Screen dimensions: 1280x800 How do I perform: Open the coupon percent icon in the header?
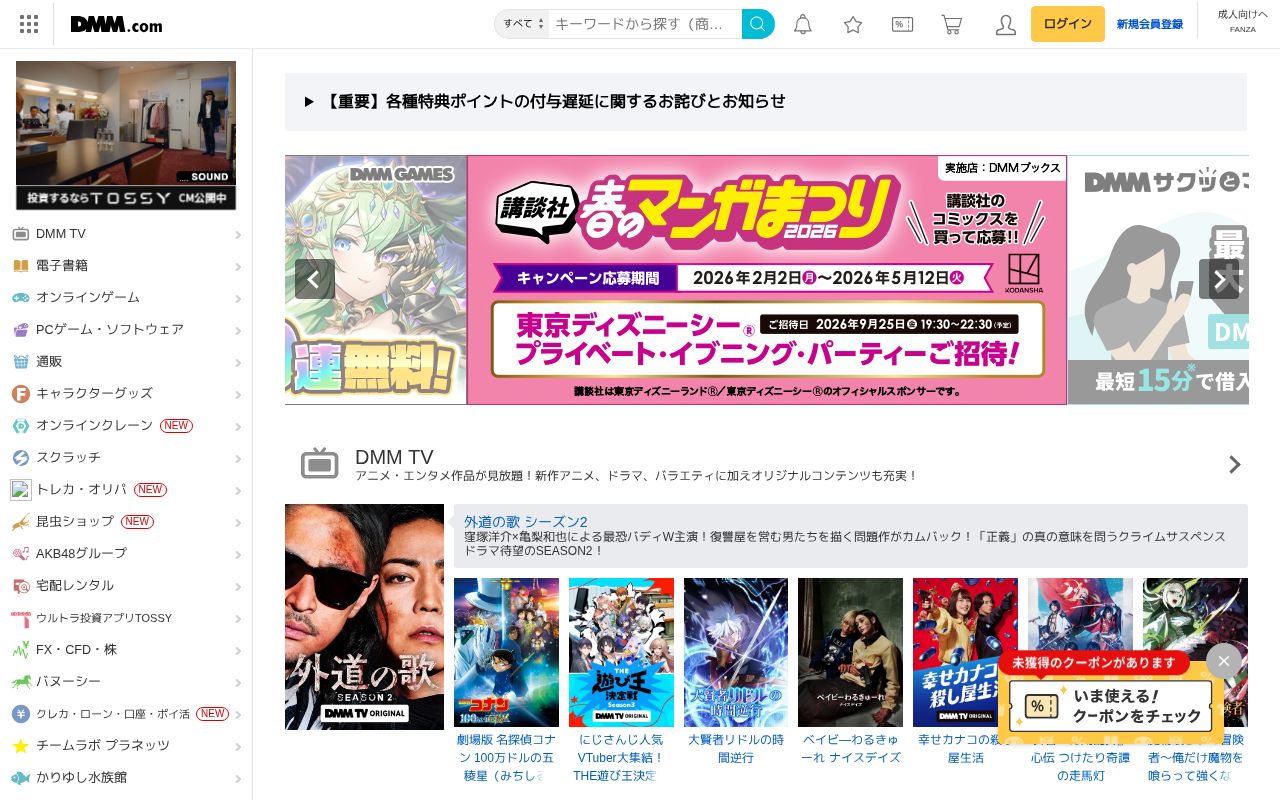[x=902, y=23]
